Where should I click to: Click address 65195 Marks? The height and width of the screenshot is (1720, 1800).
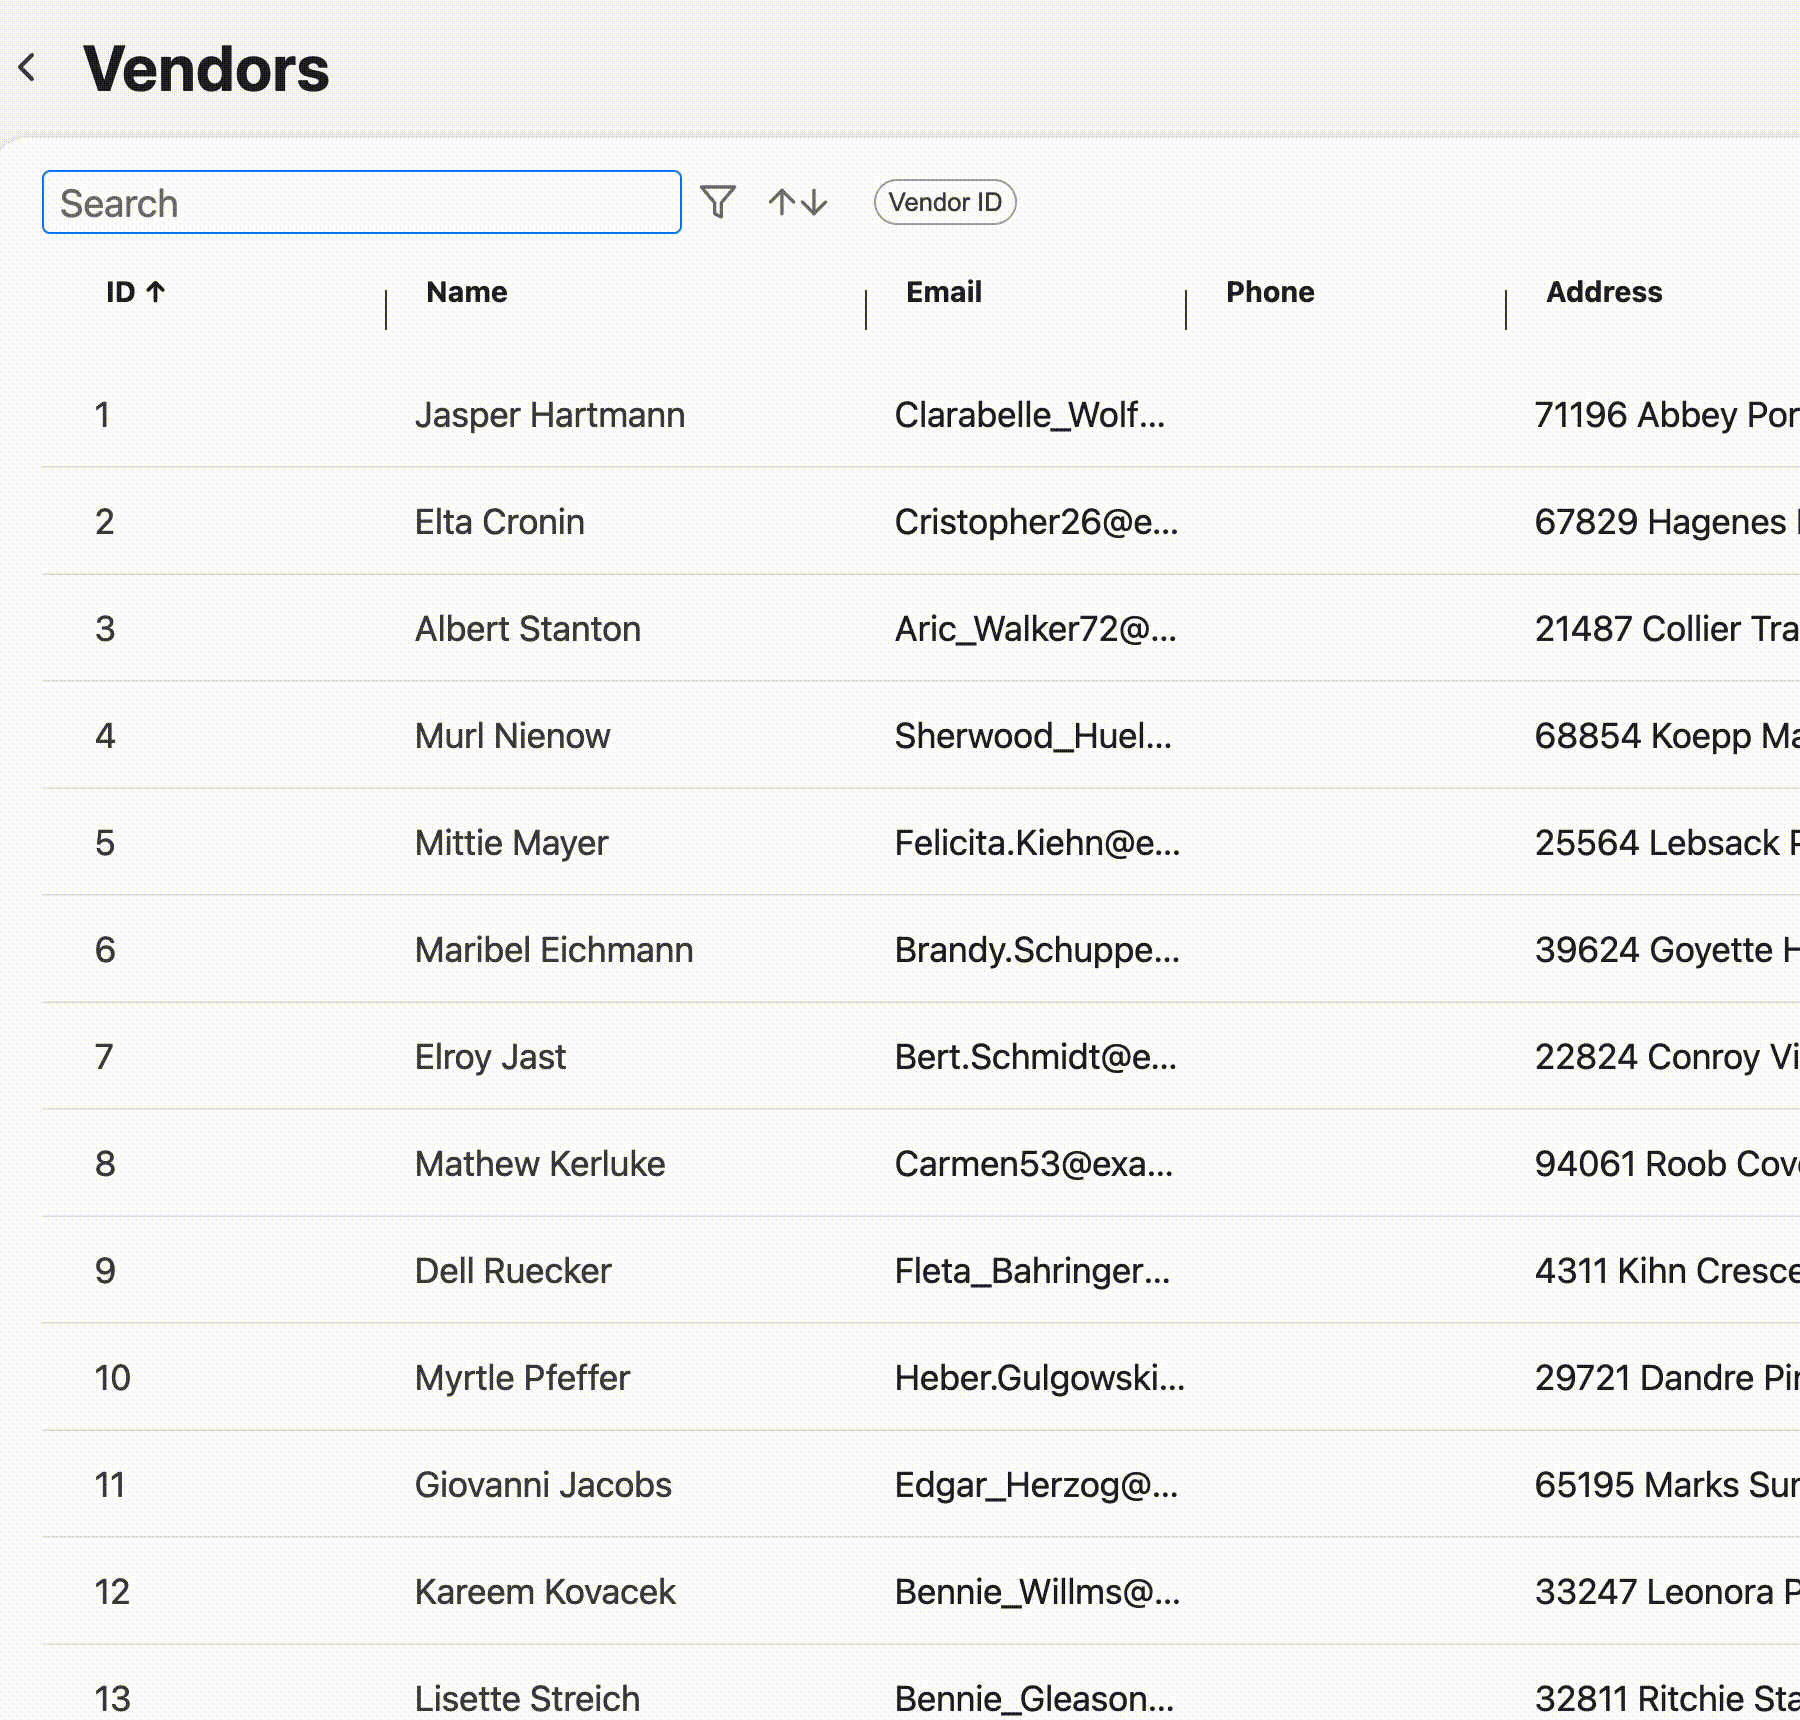pyautogui.click(x=1667, y=1485)
